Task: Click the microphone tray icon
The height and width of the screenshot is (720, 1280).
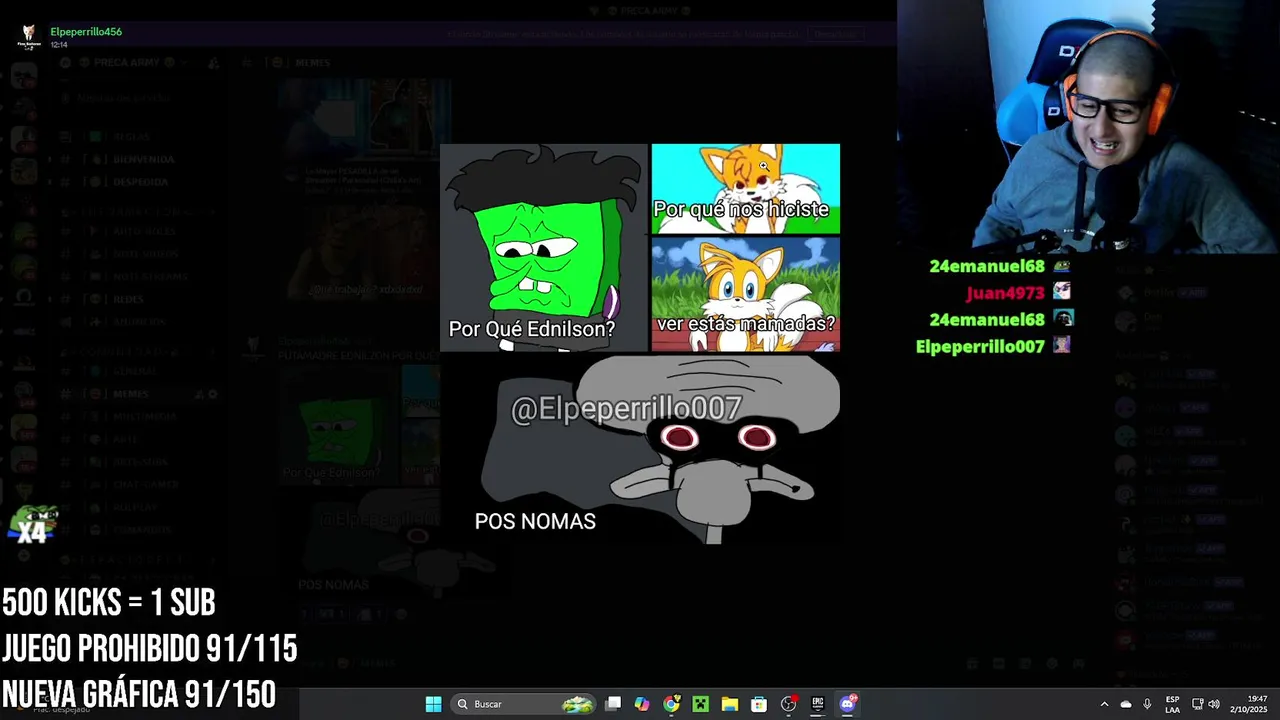Action: coord(1147,704)
